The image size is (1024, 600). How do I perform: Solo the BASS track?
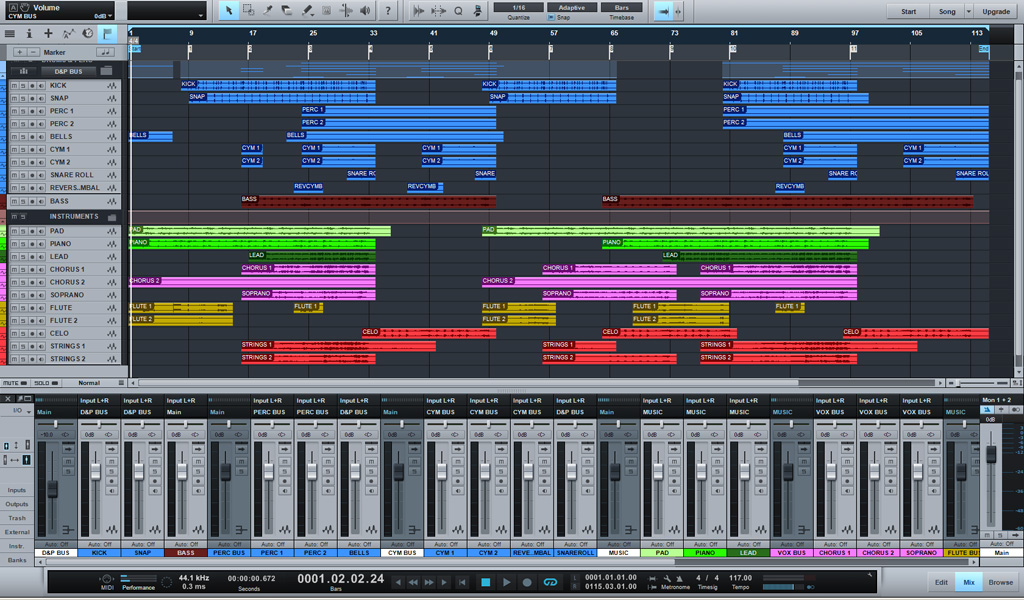click(23, 200)
